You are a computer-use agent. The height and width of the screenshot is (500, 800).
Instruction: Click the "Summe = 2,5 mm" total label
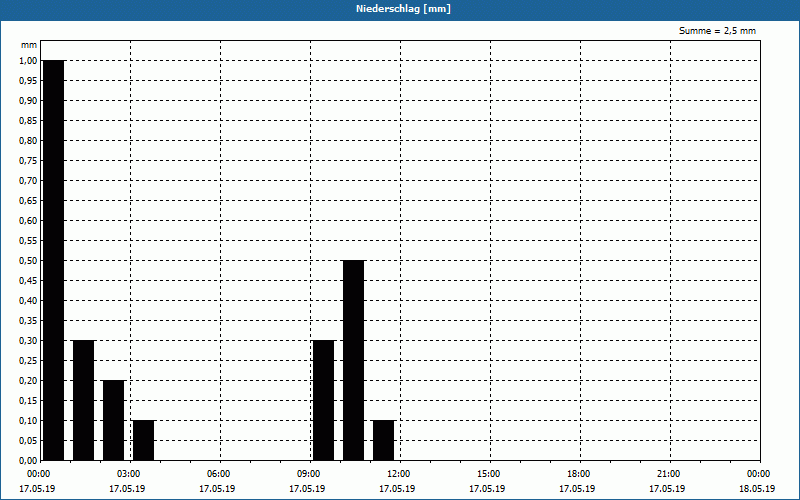[717, 31]
